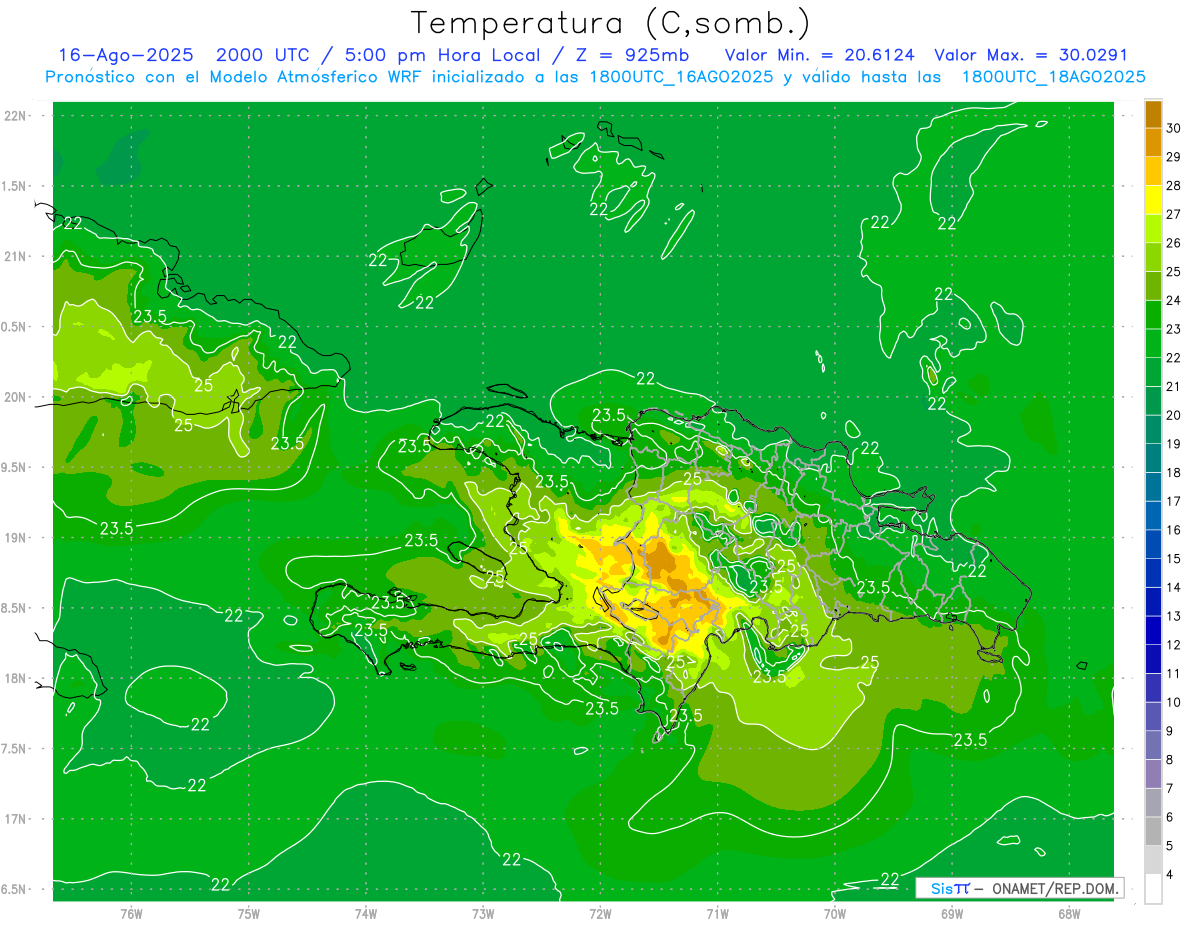Click 'Valor Max. = 30.0291'
The height and width of the screenshot is (927, 1200).
[1031, 55]
